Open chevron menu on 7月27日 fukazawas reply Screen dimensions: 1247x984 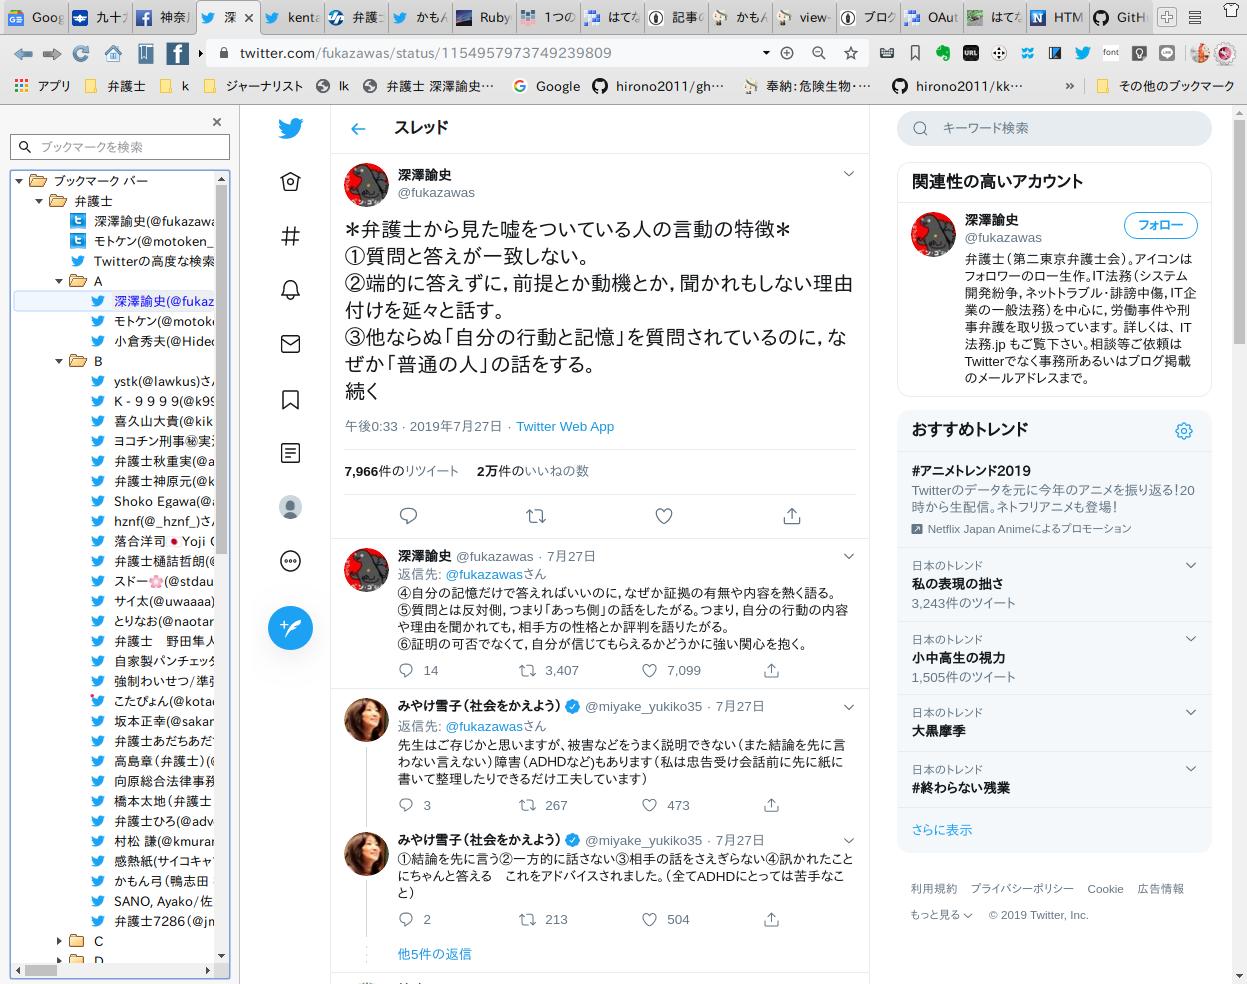(849, 556)
